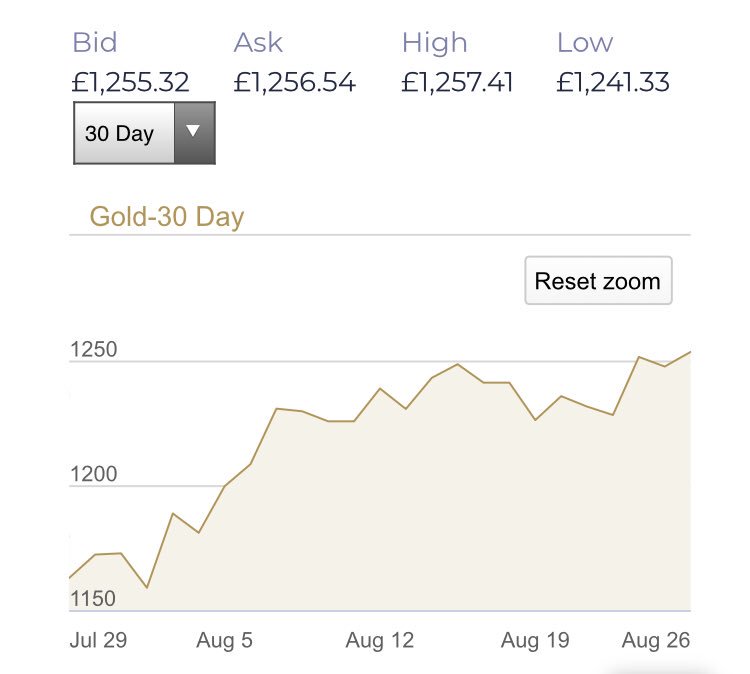Click the Aug 5 date marker
Image resolution: width=750 pixels, height=674 pixels.
(x=224, y=641)
